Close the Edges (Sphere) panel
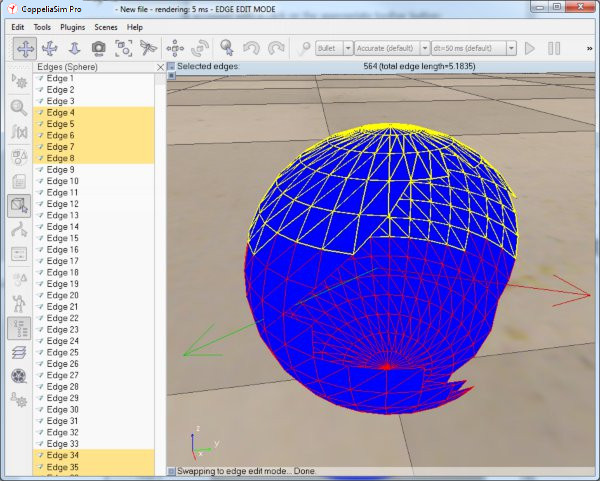This screenshot has height=481, width=600. (160, 67)
